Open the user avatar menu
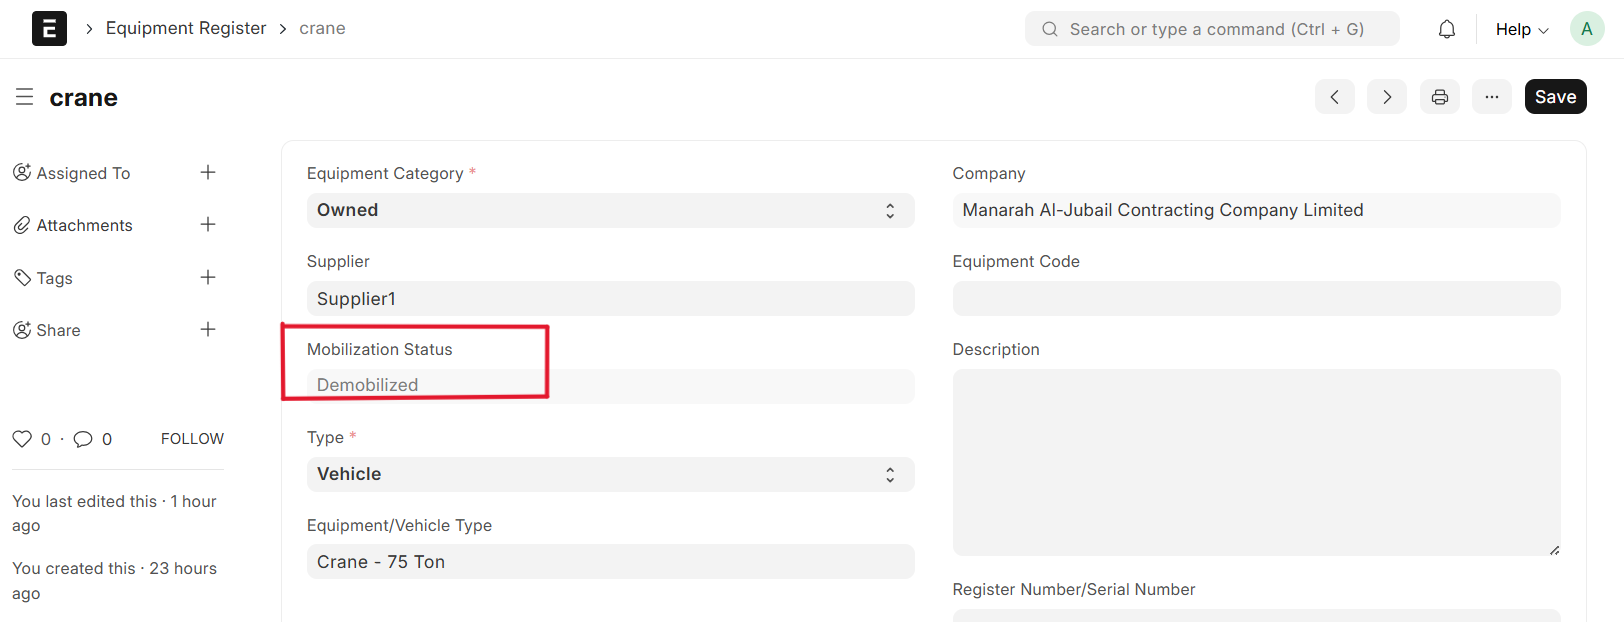 tap(1586, 29)
